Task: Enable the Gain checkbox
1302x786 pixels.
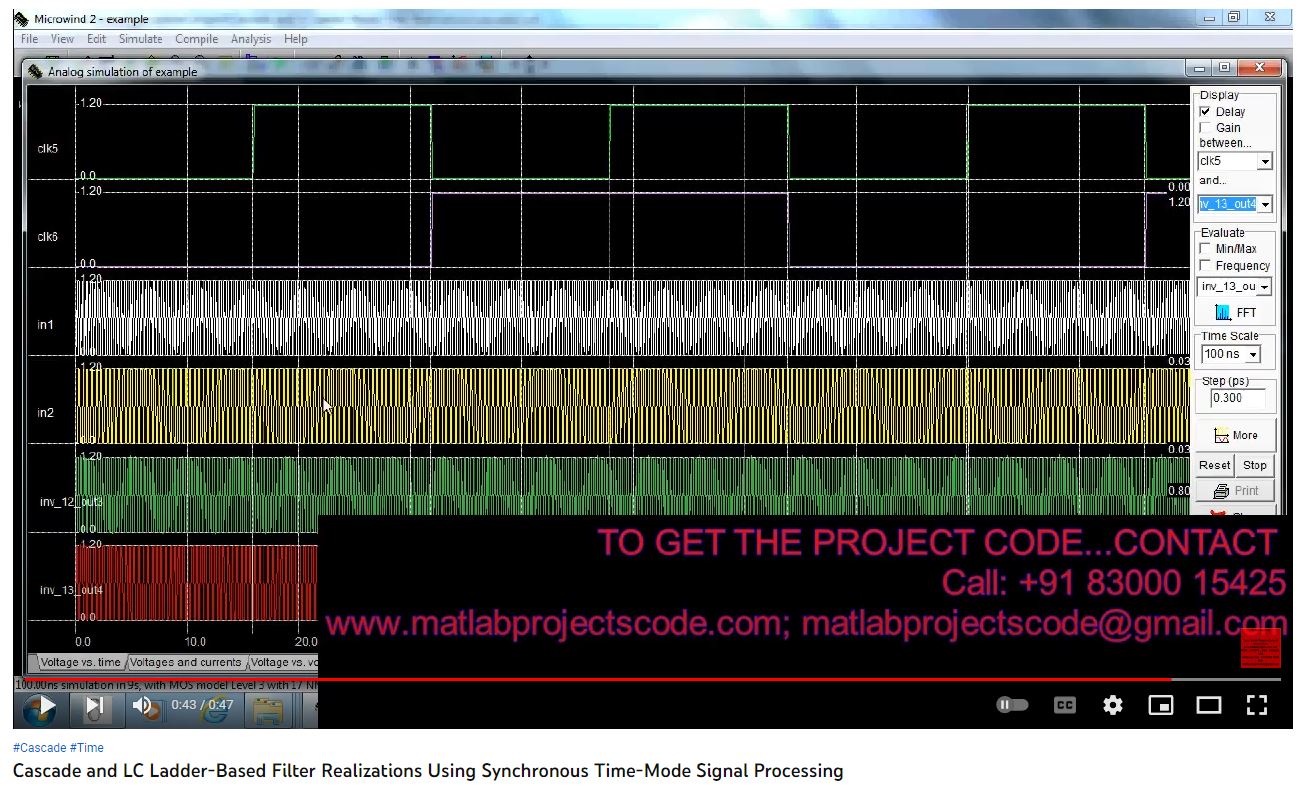Action: point(1205,128)
